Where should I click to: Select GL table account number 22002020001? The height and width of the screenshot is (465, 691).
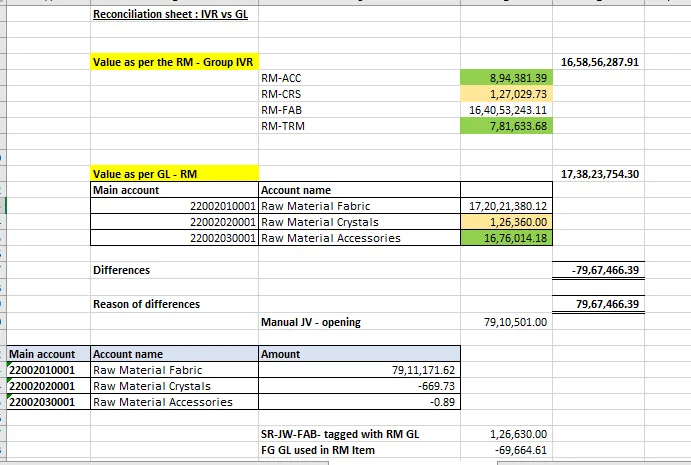(175, 222)
